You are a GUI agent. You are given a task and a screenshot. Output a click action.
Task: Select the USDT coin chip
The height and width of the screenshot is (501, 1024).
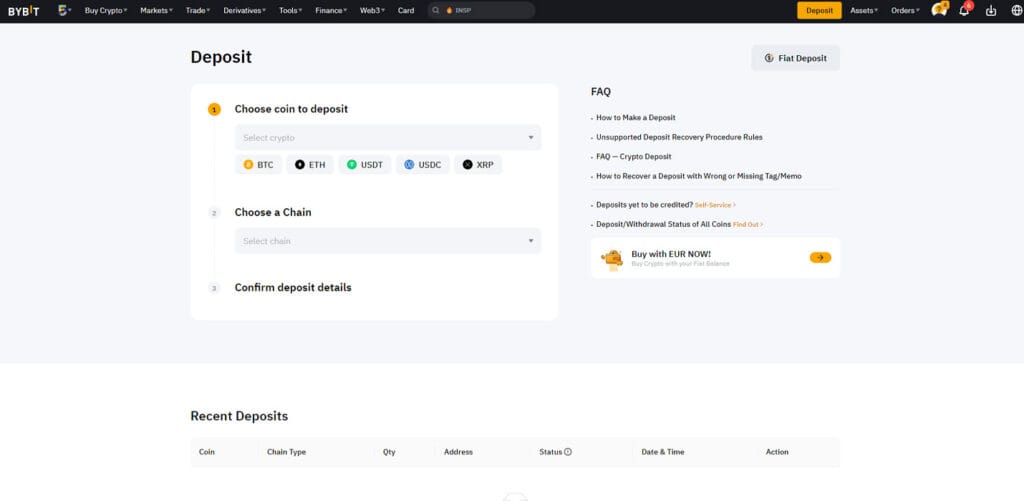365,165
